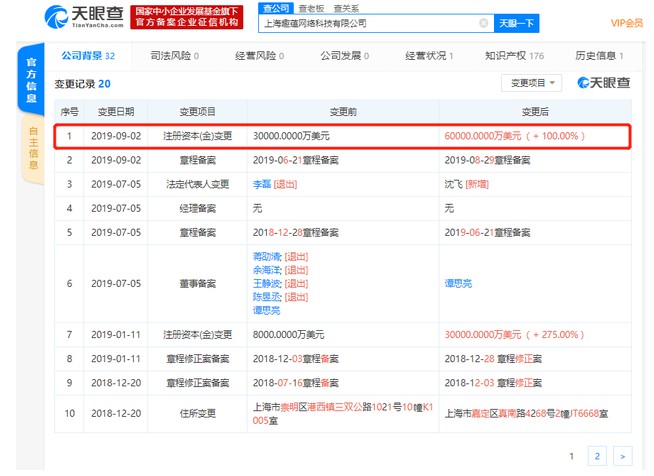Open 谭思亮 link in 变更前 column

click(267, 310)
